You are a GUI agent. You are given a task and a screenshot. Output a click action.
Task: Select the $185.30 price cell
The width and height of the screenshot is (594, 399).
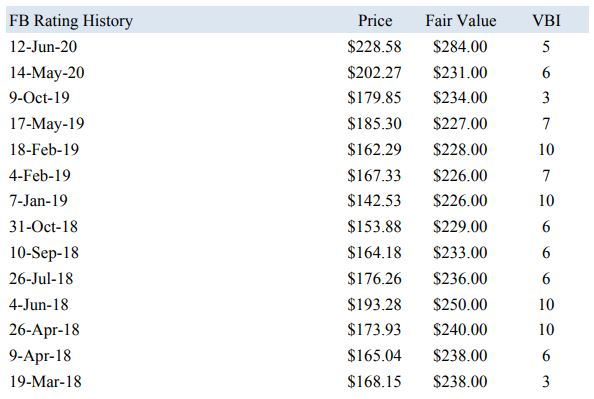(x=374, y=124)
